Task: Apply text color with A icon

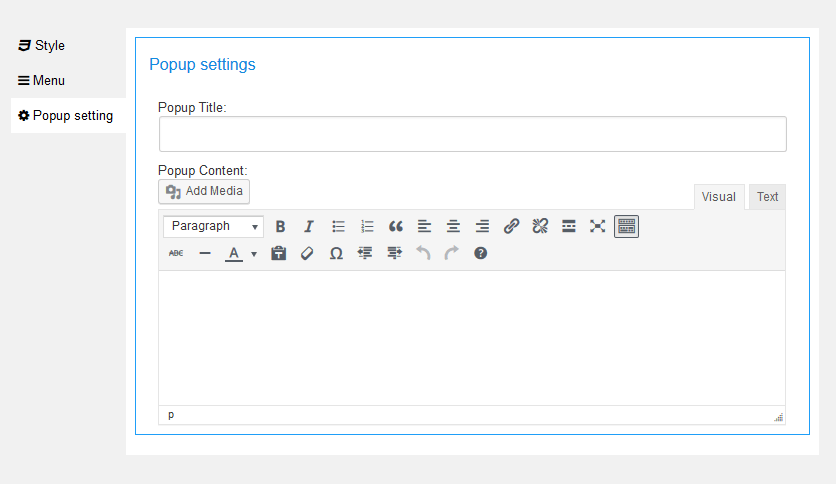Action: (234, 253)
